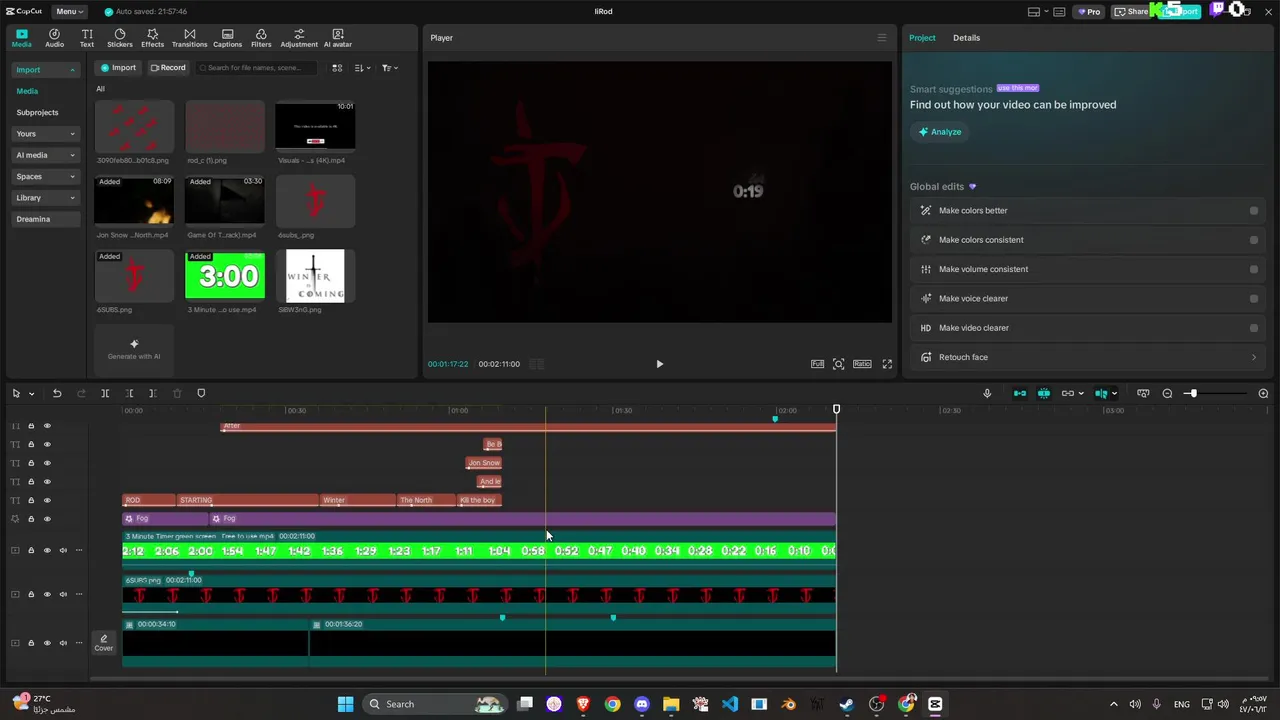Click the record voiceover microphone icon
Screen dimensions: 1280x720
point(987,393)
